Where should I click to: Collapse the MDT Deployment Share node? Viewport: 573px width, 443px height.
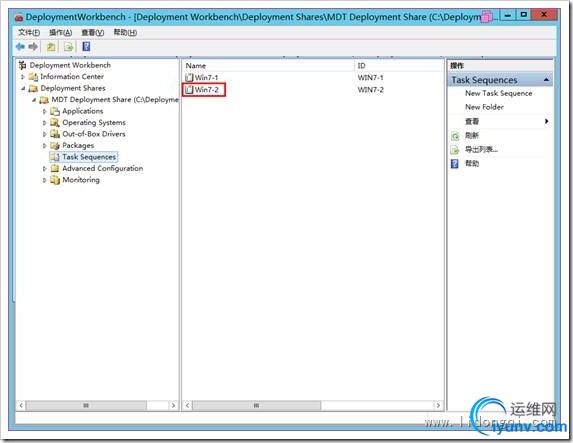pos(34,100)
